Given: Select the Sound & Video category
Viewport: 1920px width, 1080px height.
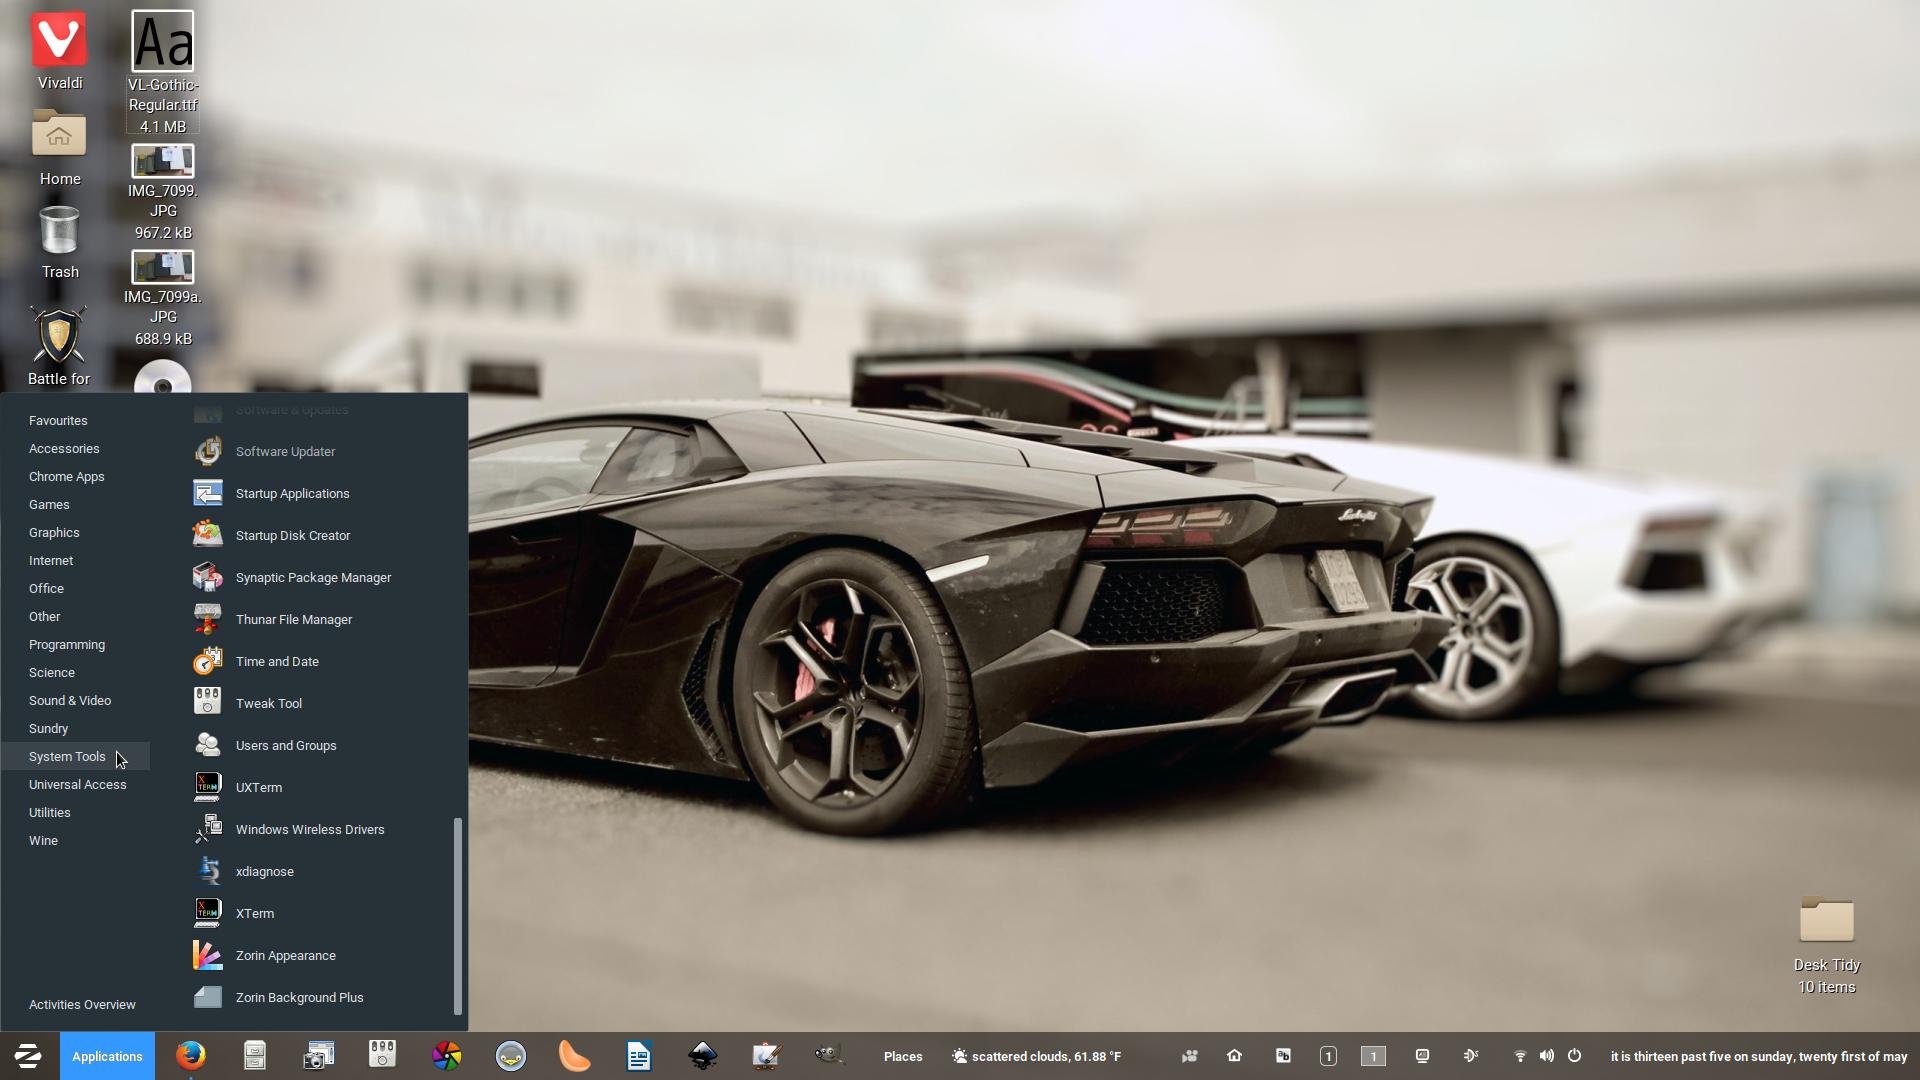Looking at the screenshot, I should click(x=70, y=701).
